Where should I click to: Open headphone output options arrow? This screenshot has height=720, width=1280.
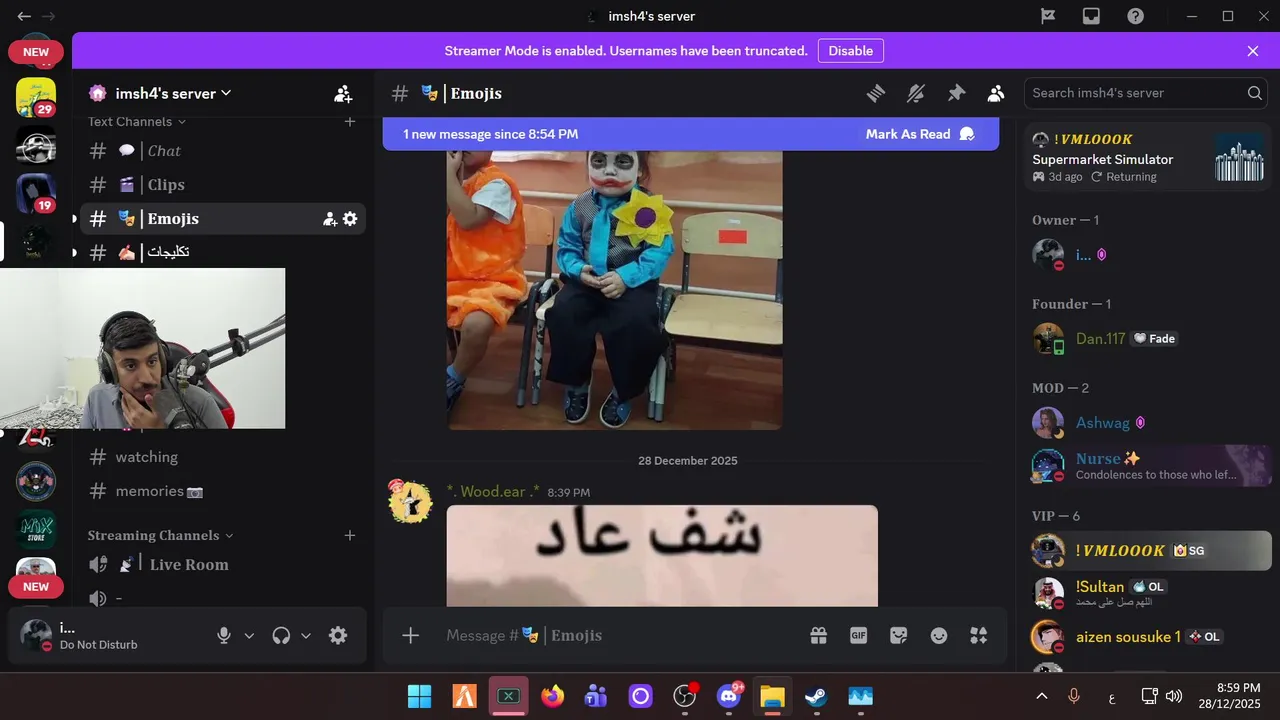pos(306,636)
